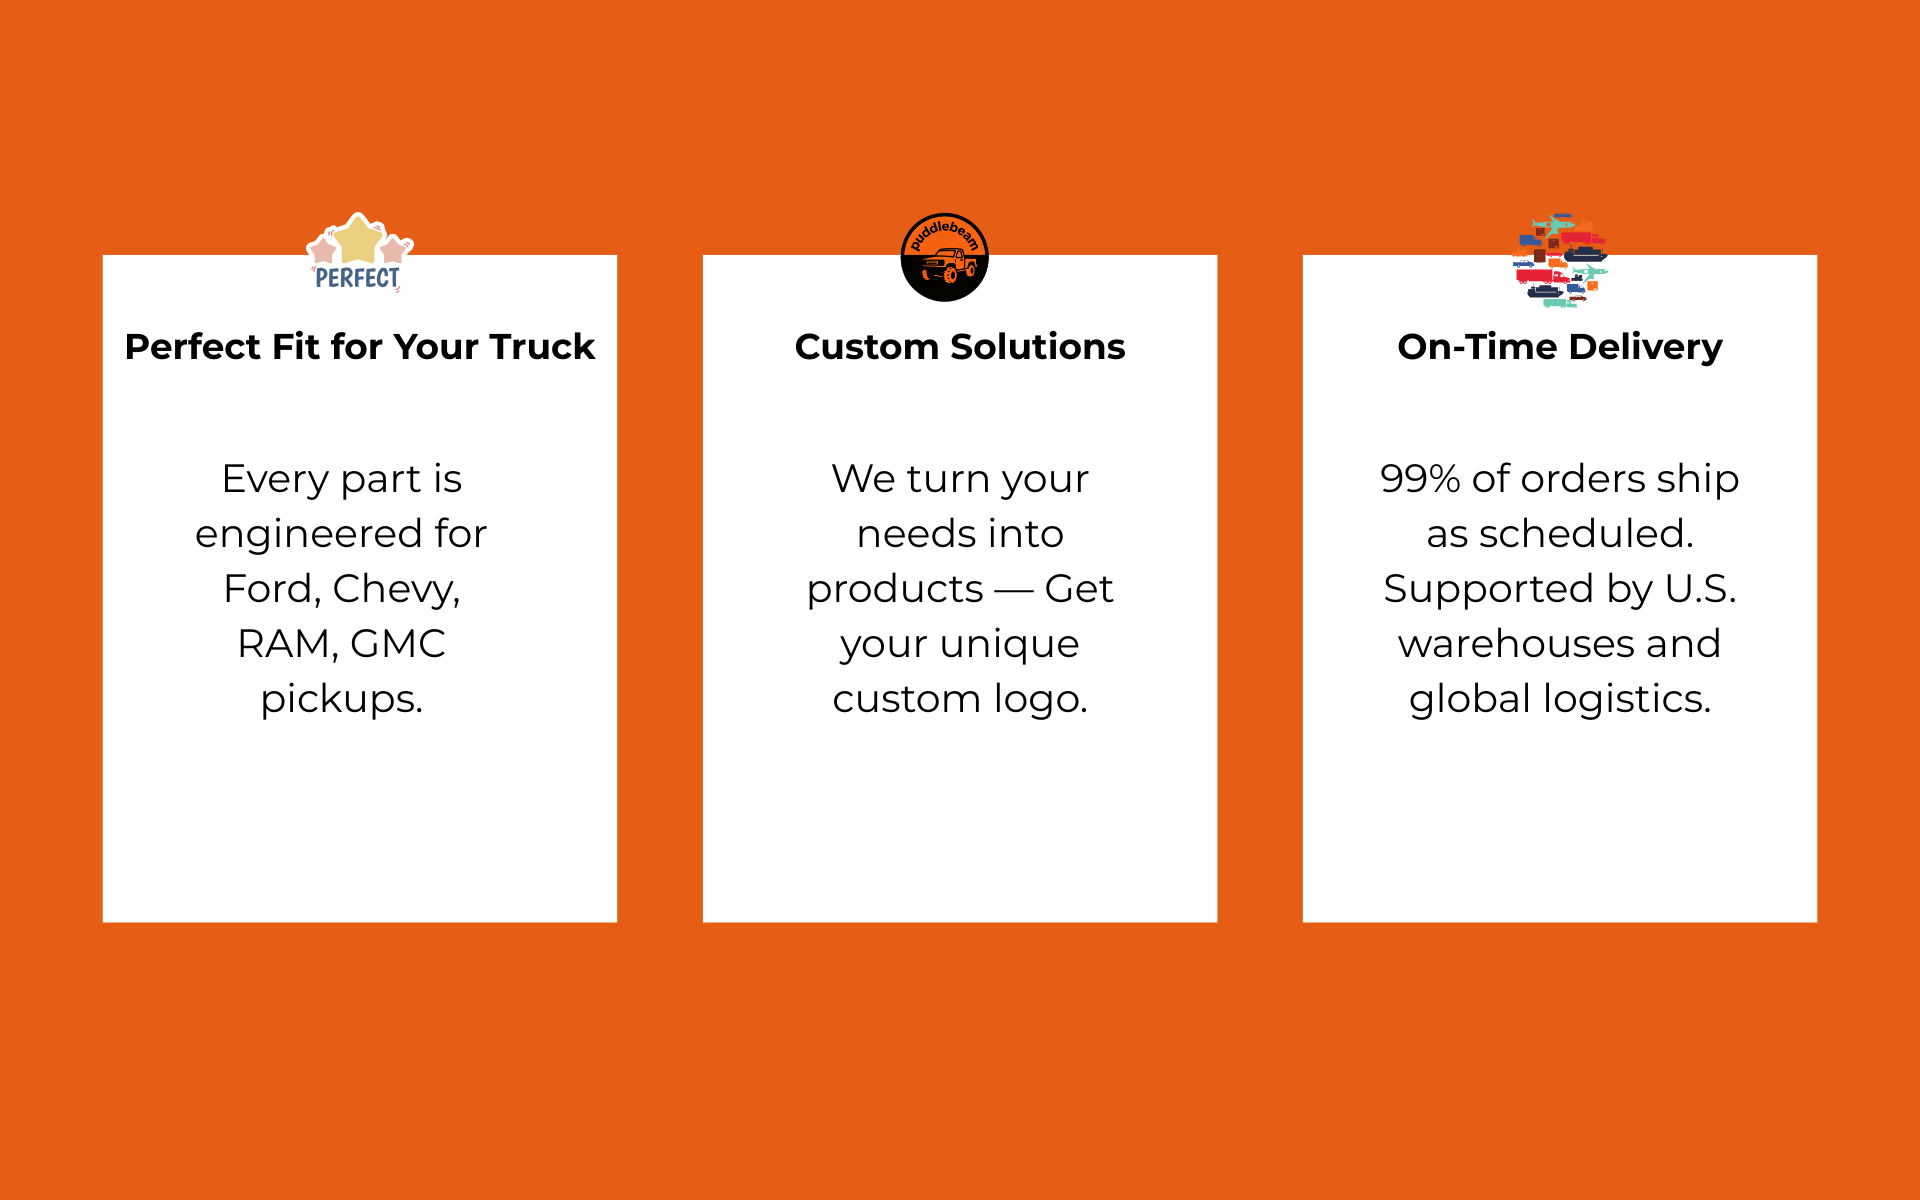Click the "Ford, Chevy," text line

point(341,589)
